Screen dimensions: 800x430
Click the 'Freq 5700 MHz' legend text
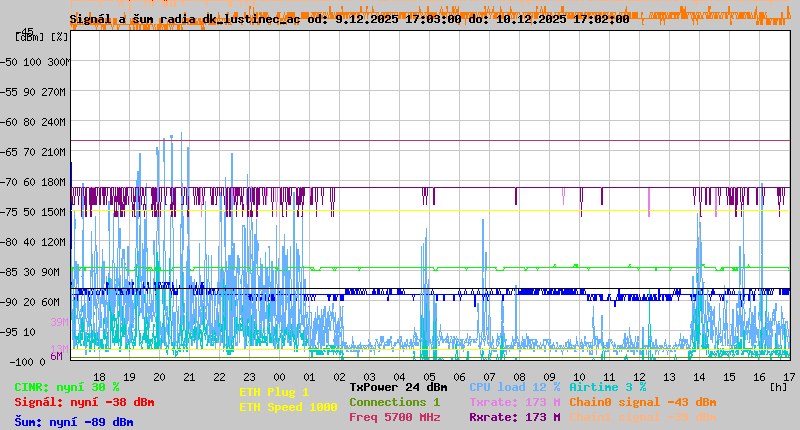click(x=395, y=417)
